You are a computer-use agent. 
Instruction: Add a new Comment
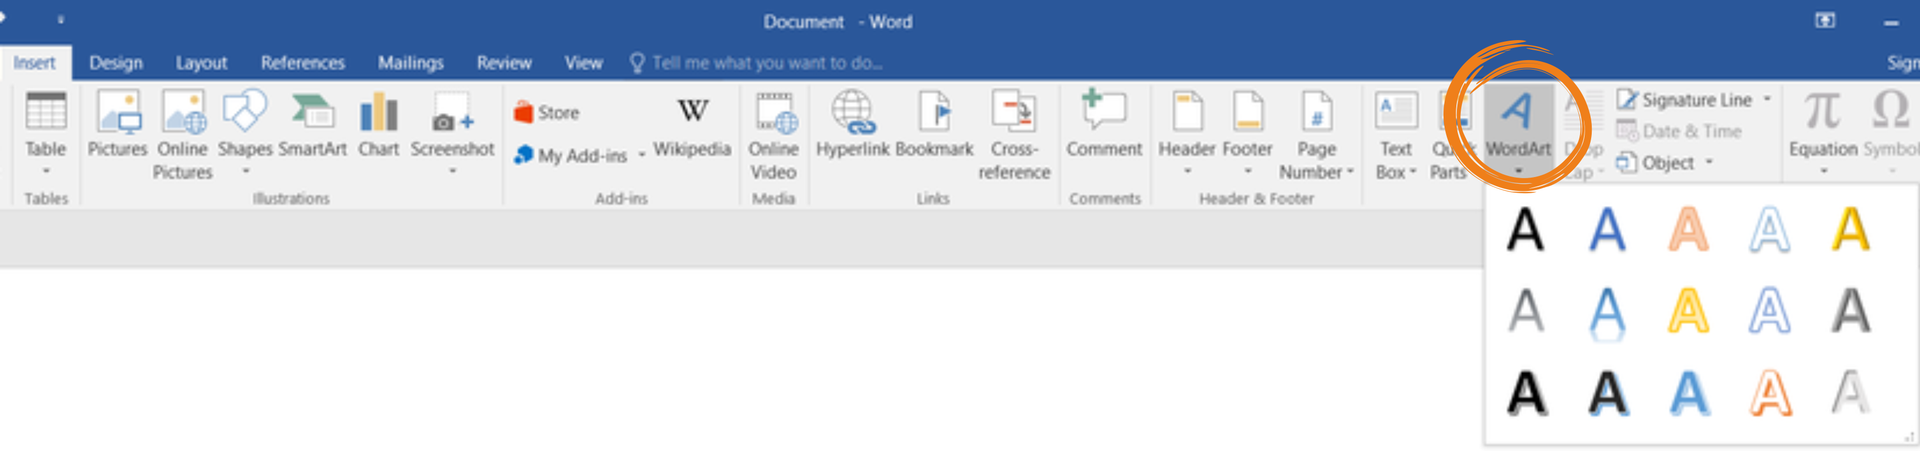[1104, 124]
